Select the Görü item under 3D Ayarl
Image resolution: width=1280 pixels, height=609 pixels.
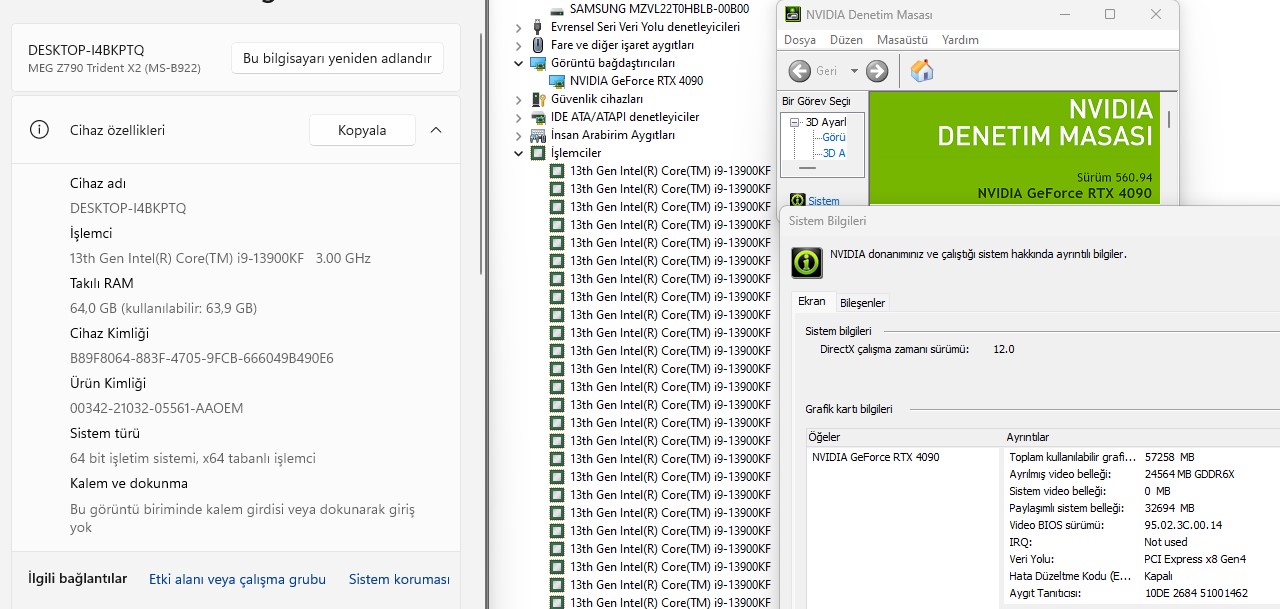point(834,137)
